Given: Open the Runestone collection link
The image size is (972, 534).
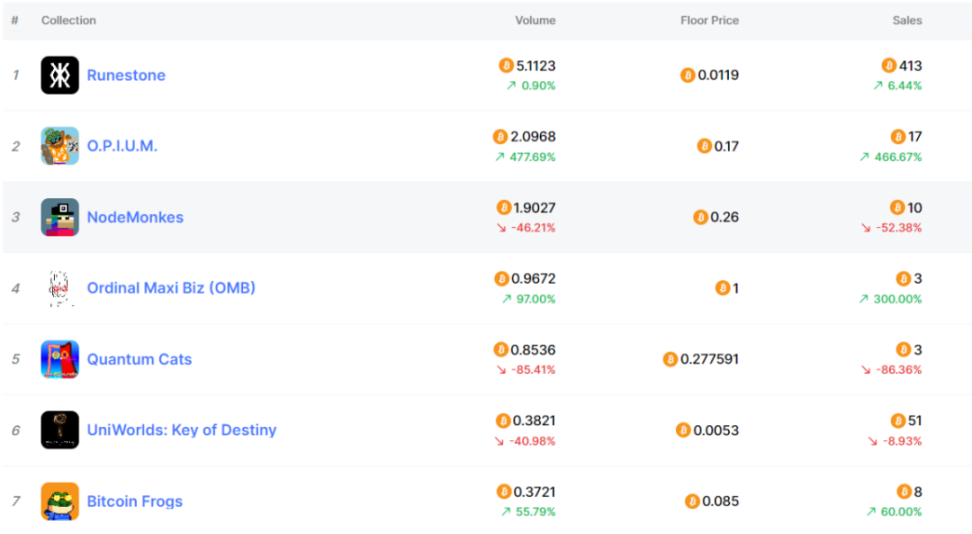Looking at the screenshot, I should 126,75.
